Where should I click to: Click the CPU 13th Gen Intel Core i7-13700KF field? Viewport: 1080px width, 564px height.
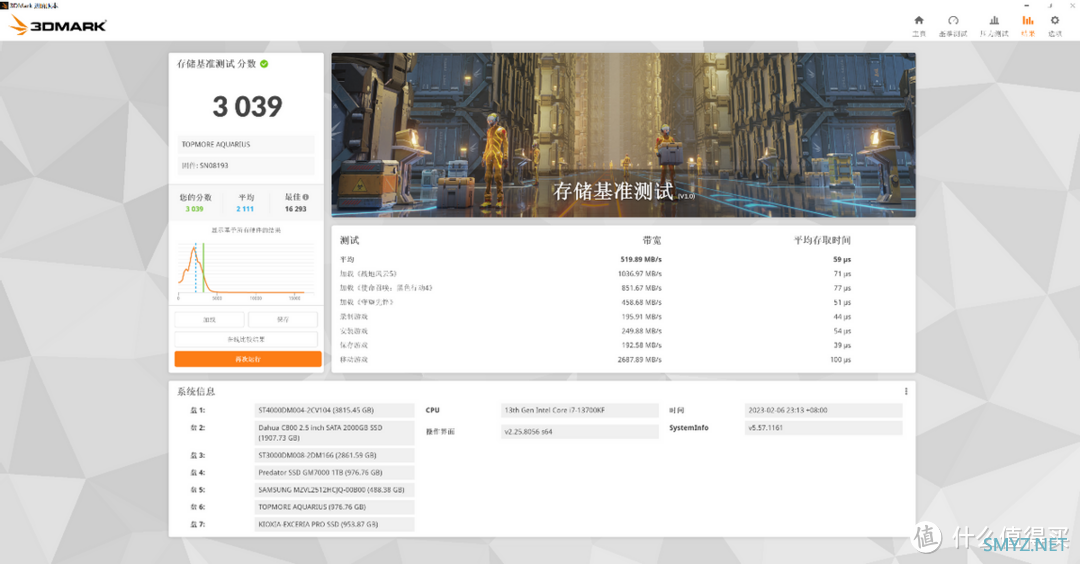click(579, 410)
